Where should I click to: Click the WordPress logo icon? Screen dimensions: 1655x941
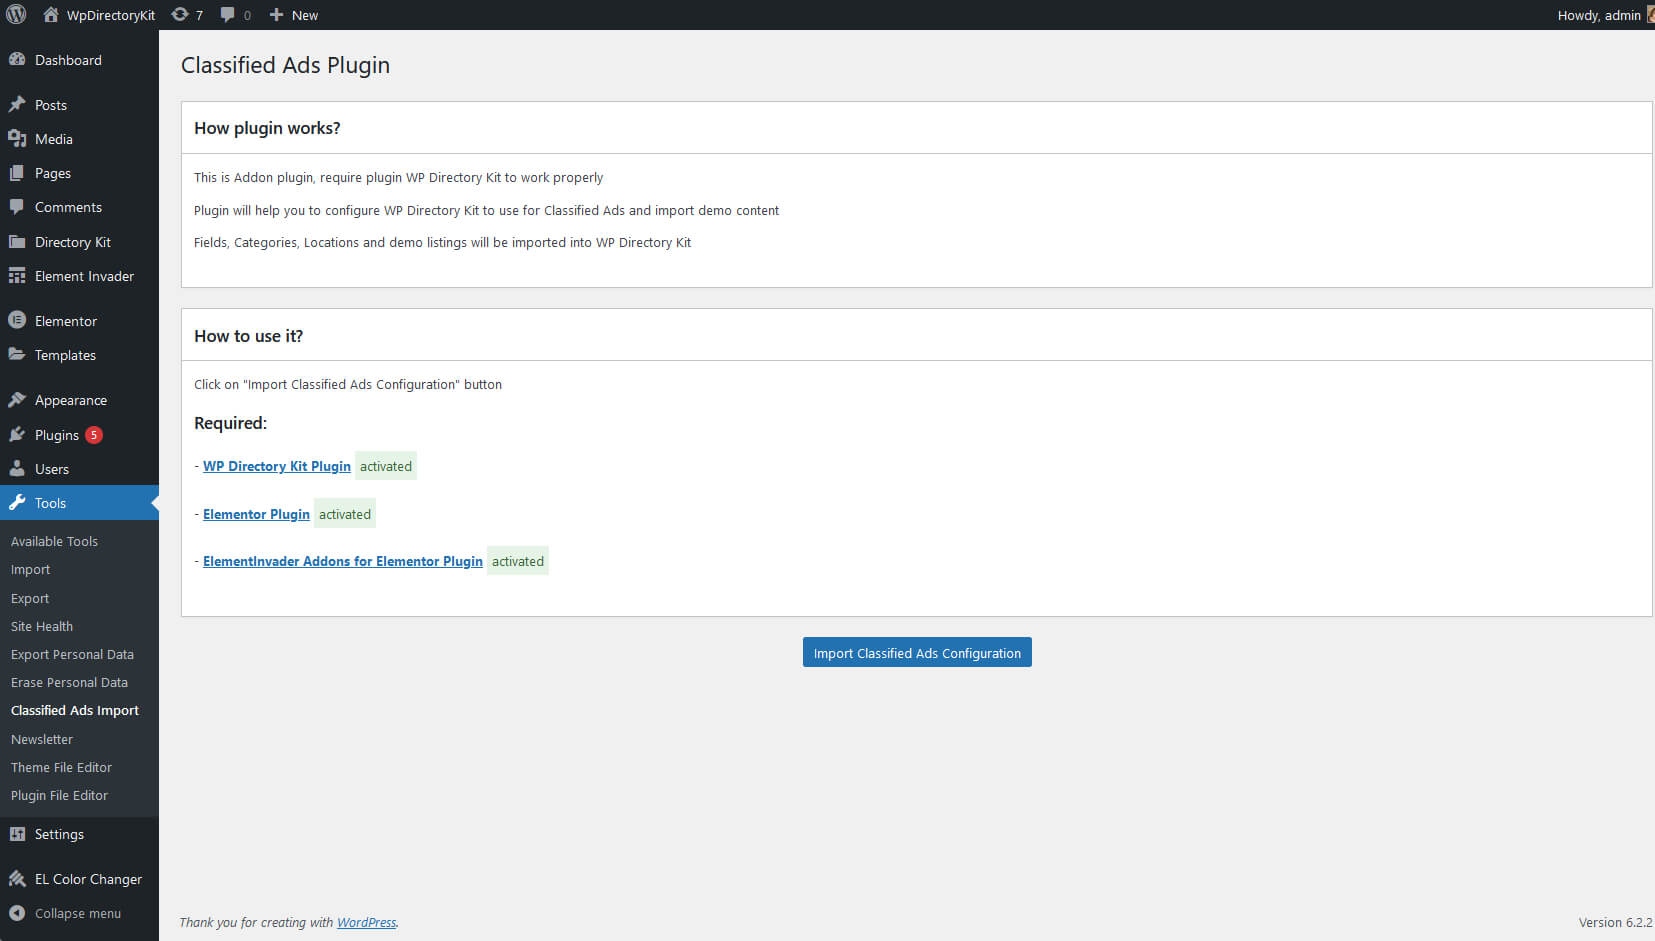pos(16,15)
